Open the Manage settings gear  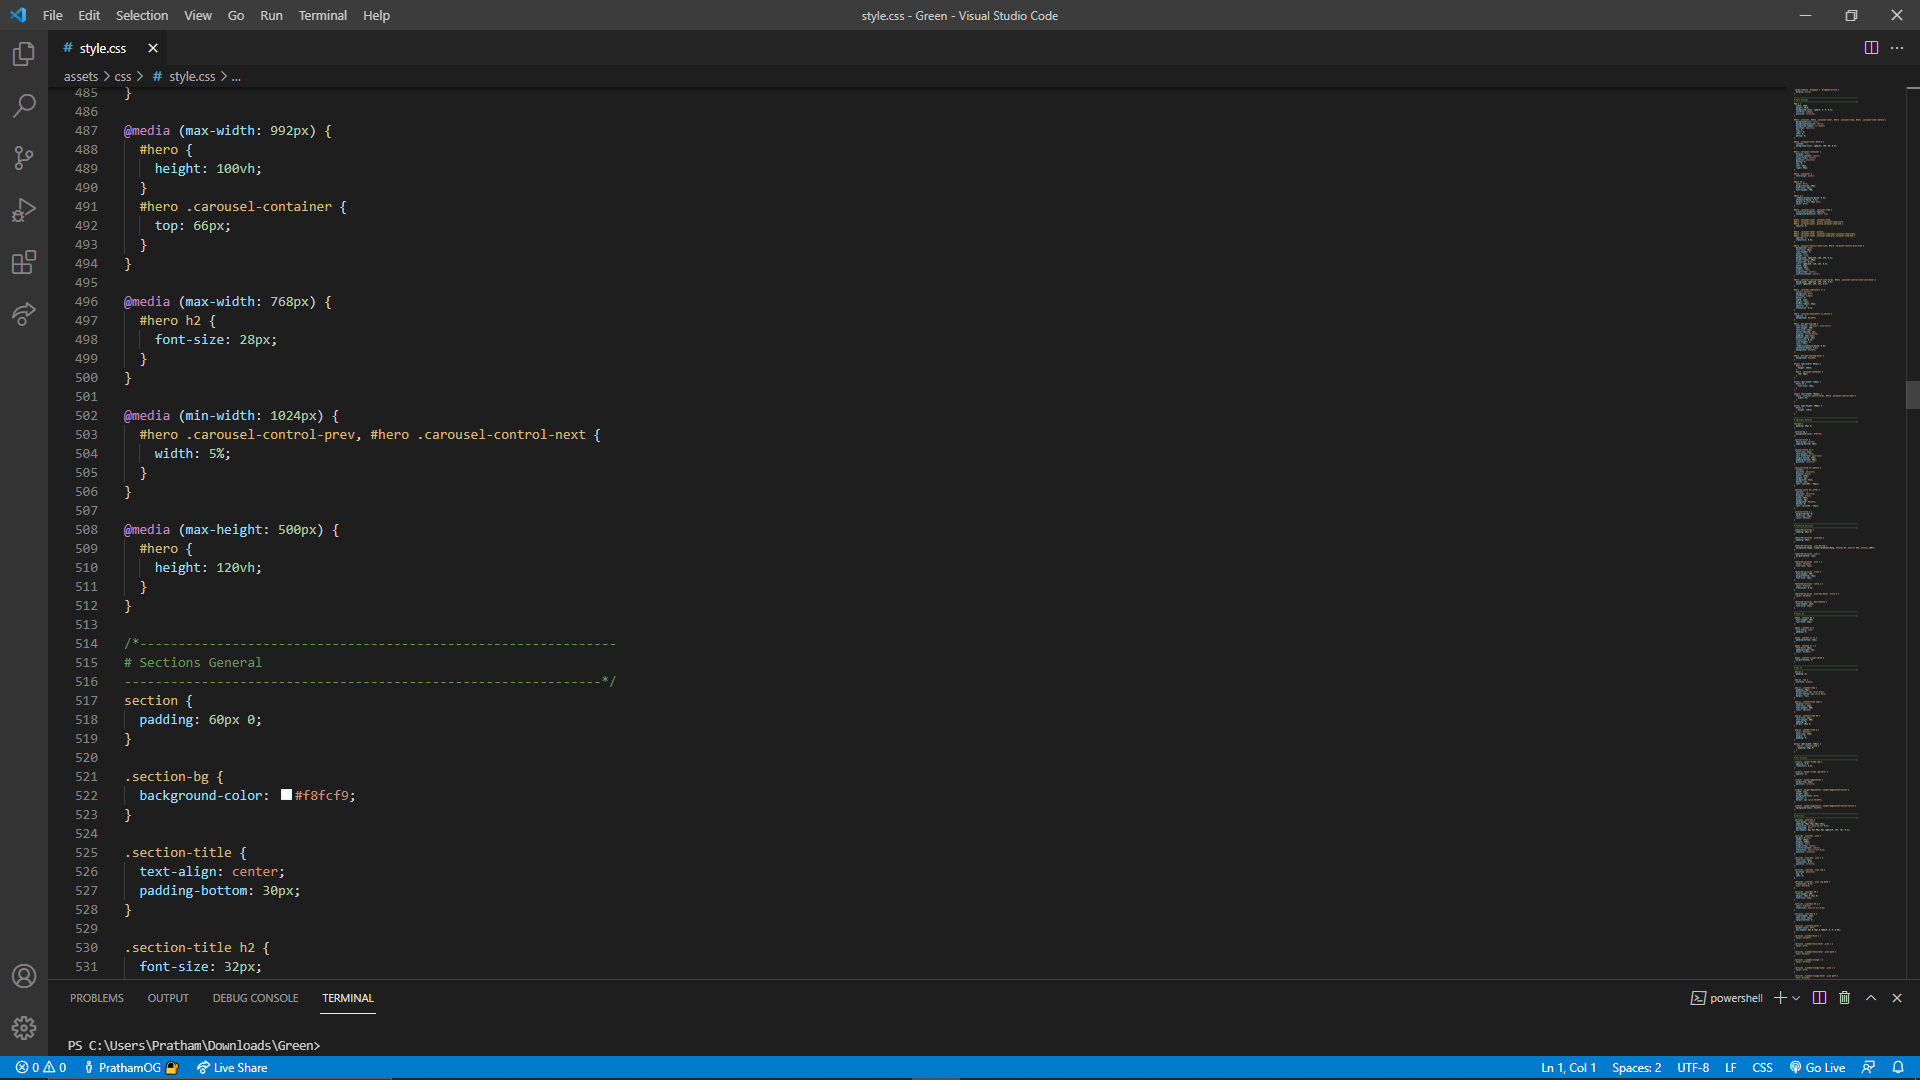tap(24, 1028)
